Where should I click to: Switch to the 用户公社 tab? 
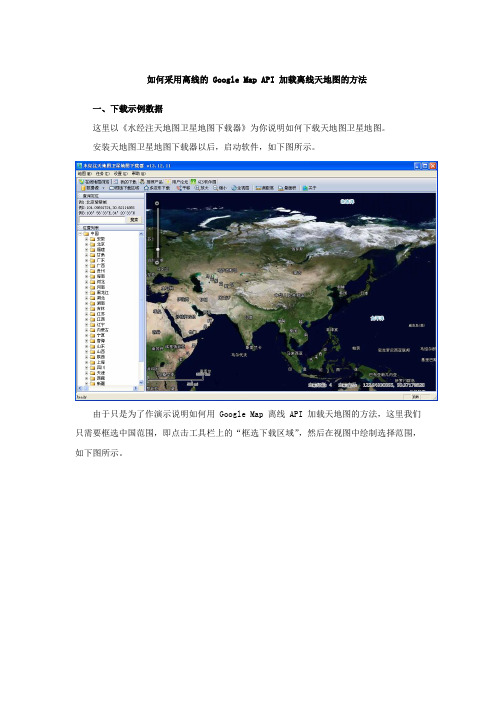point(177,182)
